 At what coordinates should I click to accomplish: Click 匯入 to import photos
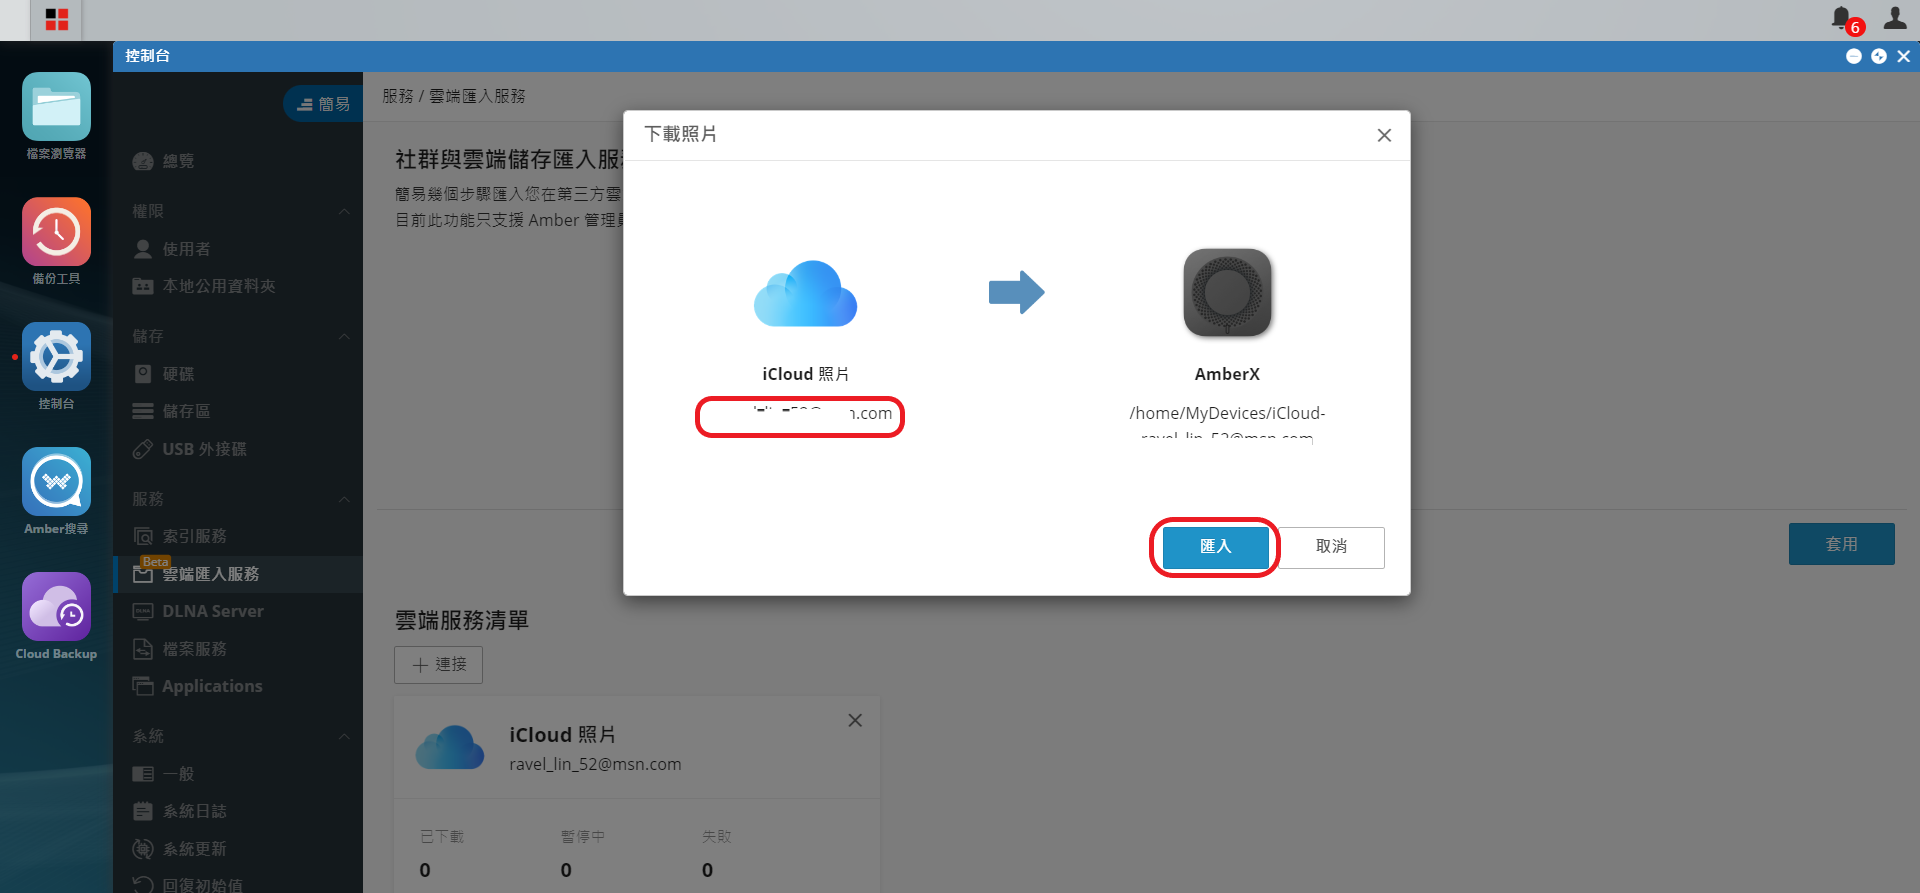[x=1215, y=547]
